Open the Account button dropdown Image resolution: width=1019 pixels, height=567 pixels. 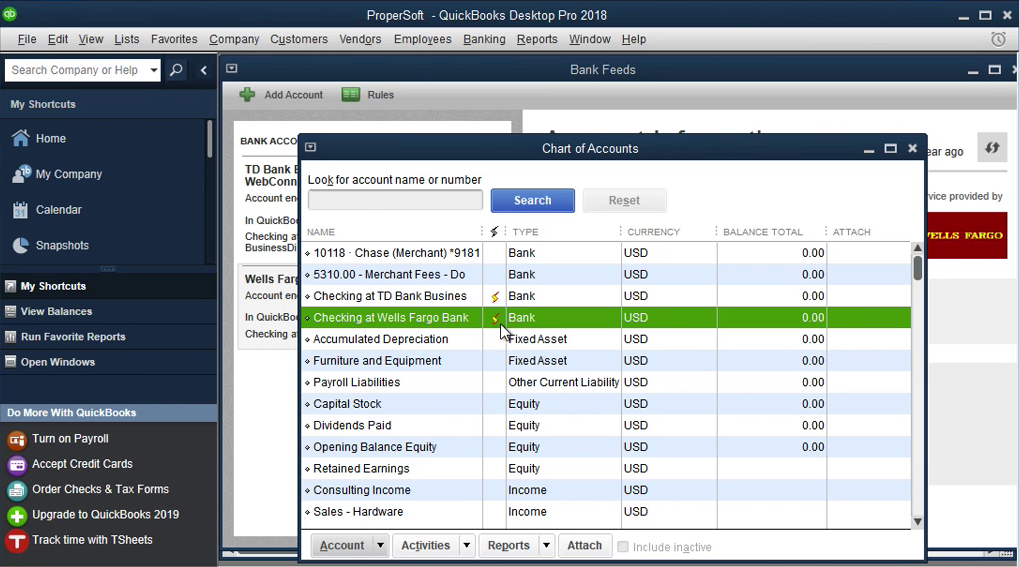pos(380,546)
